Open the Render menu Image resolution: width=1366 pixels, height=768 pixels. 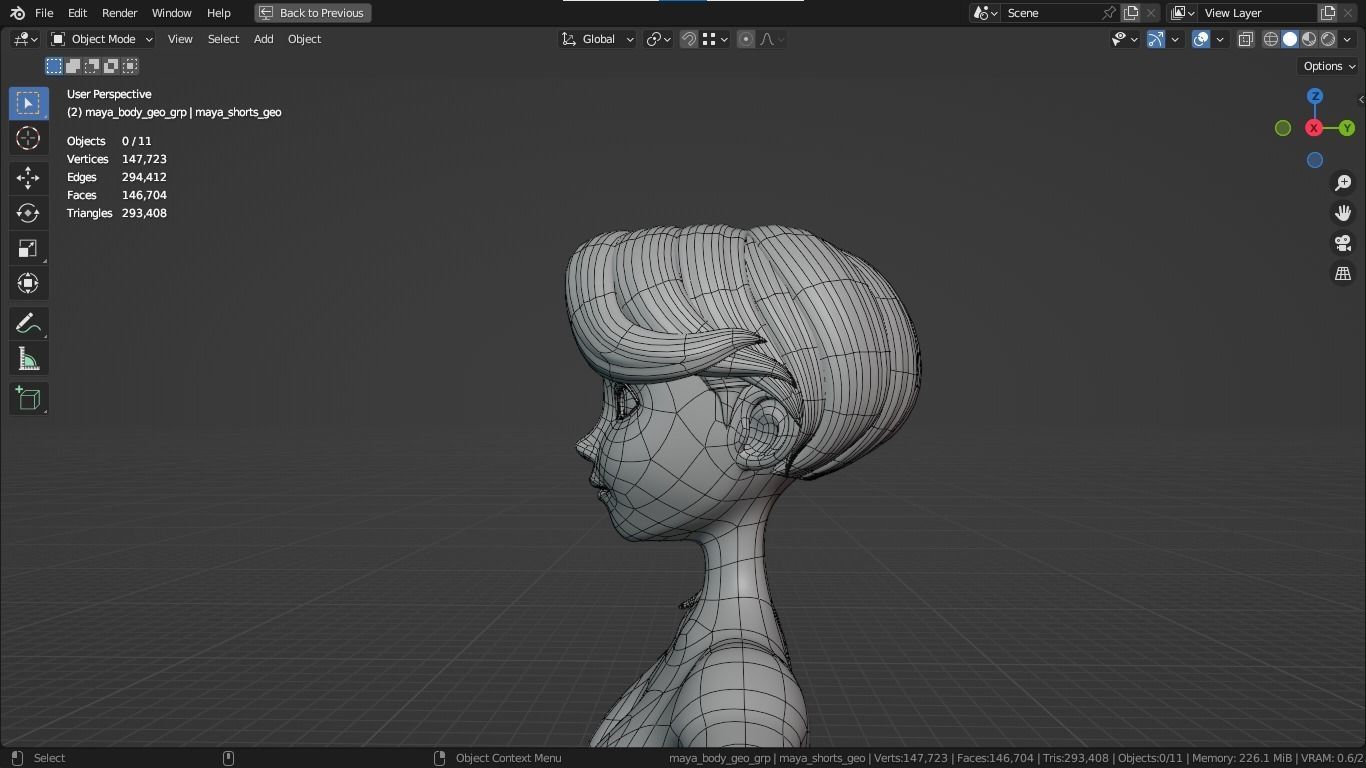[x=119, y=13]
